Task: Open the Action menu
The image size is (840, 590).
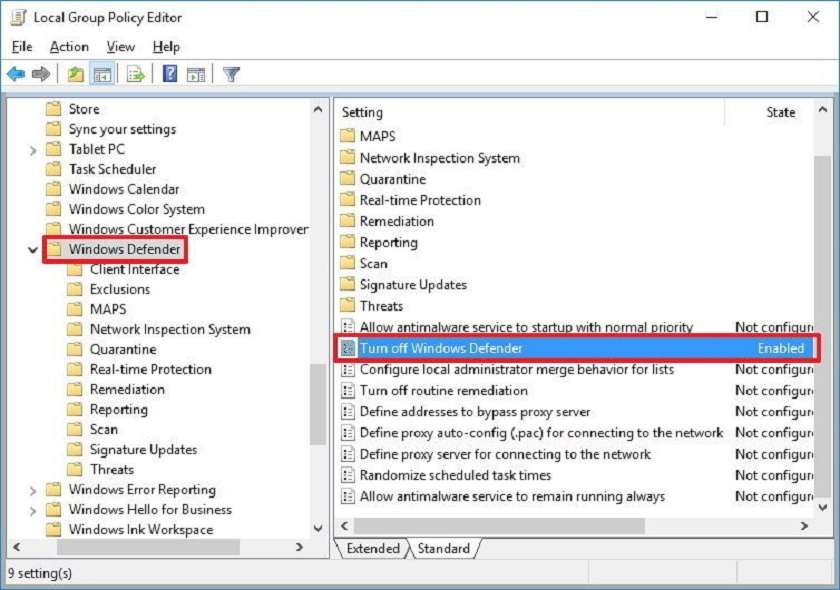Action: pyautogui.click(x=69, y=46)
